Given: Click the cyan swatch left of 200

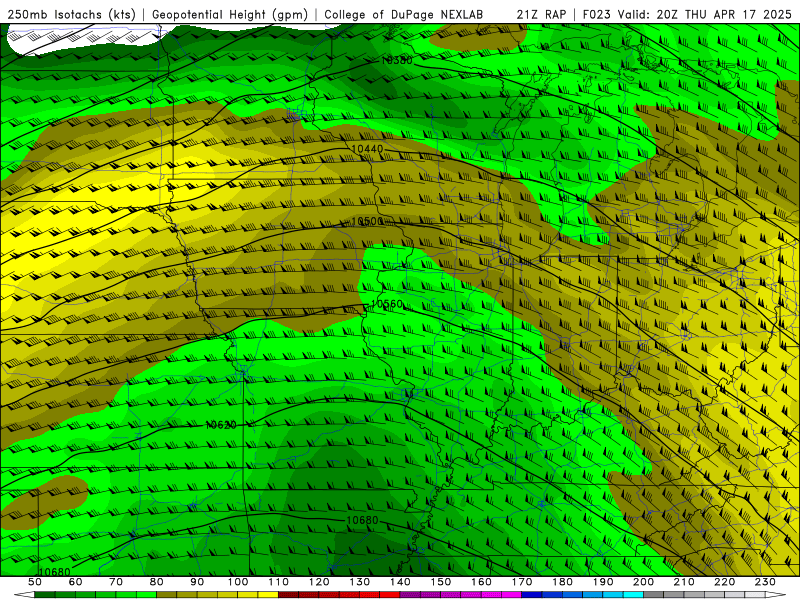Looking at the screenshot, I should (x=633, y=595).
